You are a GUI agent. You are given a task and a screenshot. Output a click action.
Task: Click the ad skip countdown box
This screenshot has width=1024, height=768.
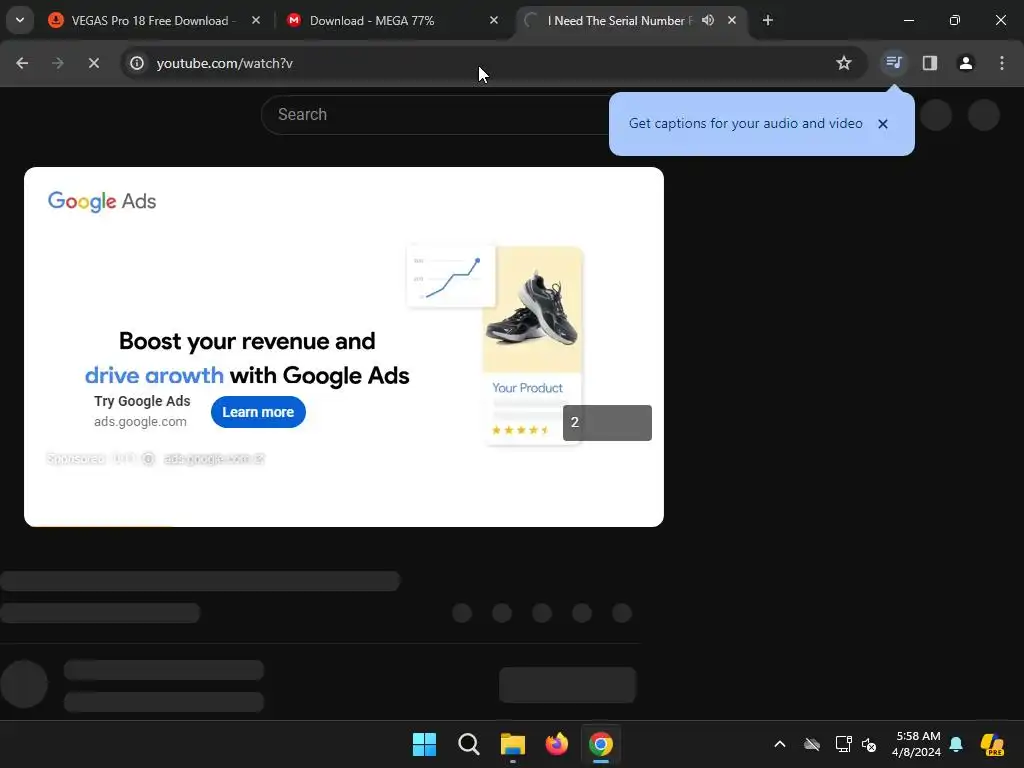tap(607, 423)
